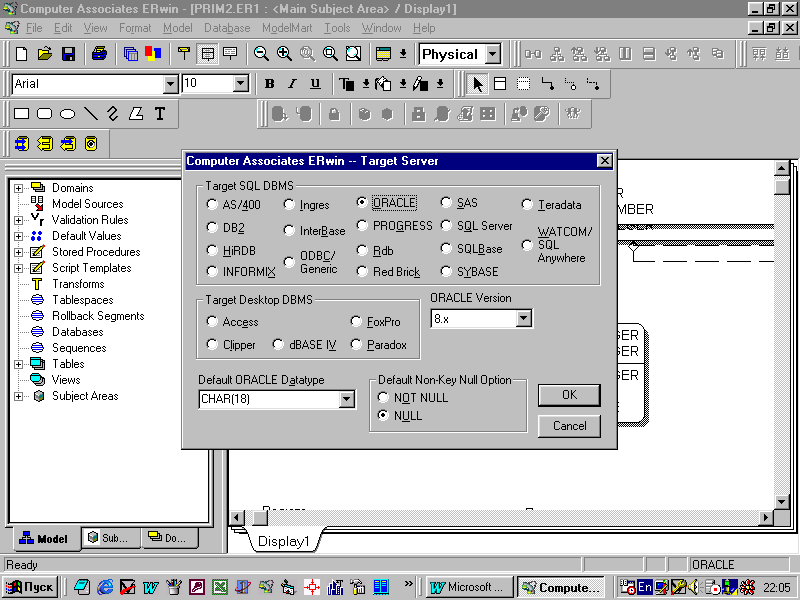
Task: Toggle Italic formatting button
Action: pos(292,84)
